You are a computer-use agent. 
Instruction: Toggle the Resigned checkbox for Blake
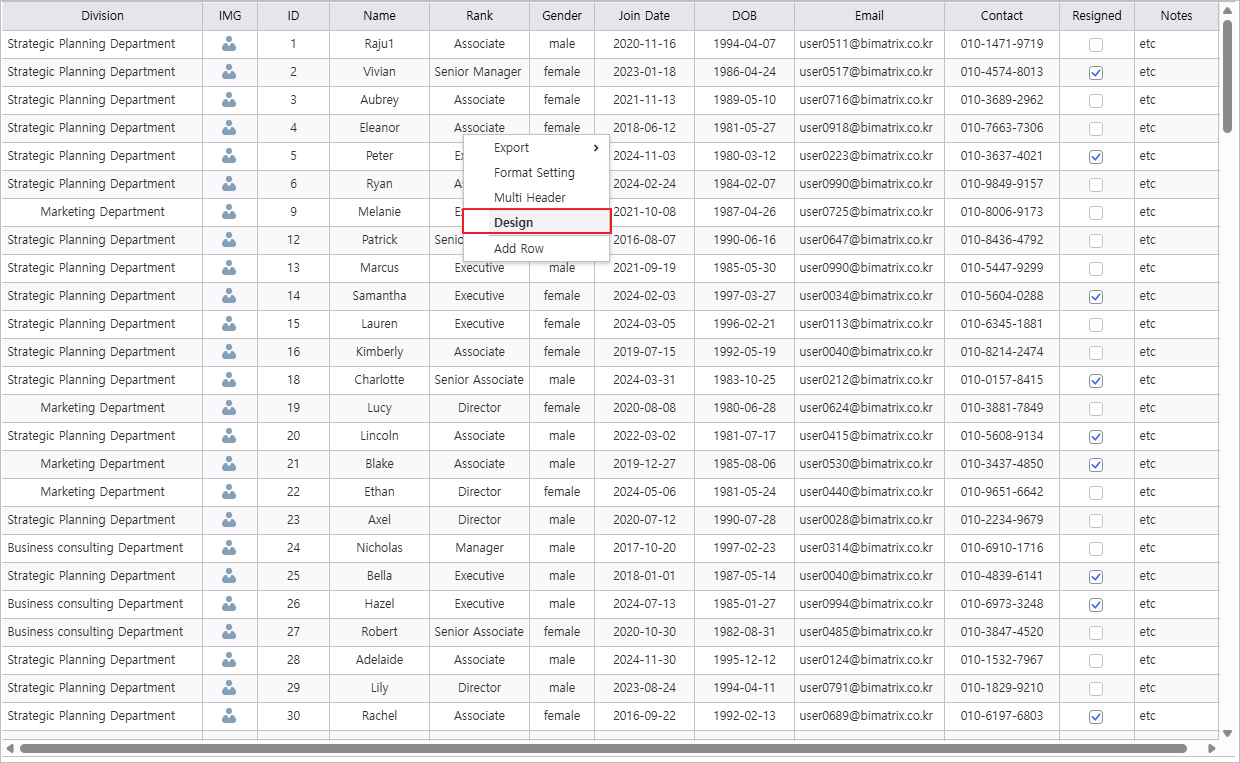(1096, 465)
